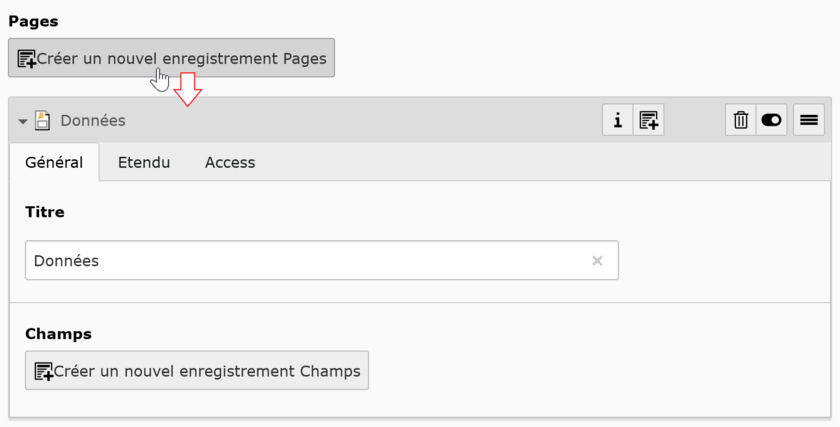Click the Titre field label
This screenshot has height=427, width=840.
click(x=45, y=212)
